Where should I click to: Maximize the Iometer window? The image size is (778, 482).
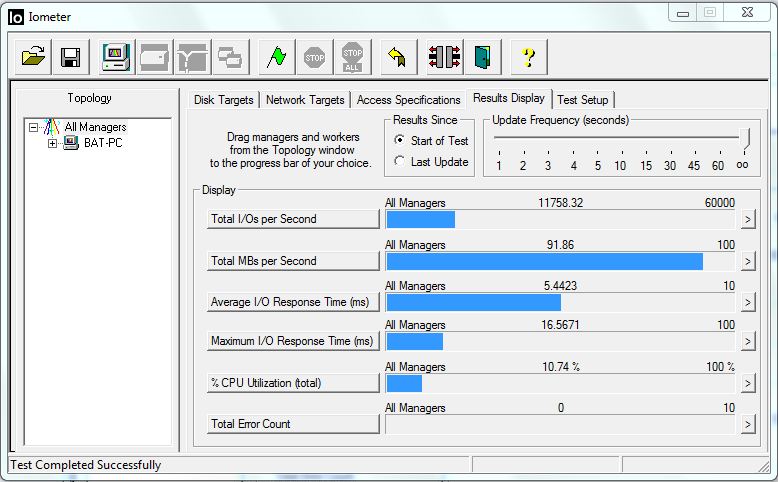(x=710, y=12)
